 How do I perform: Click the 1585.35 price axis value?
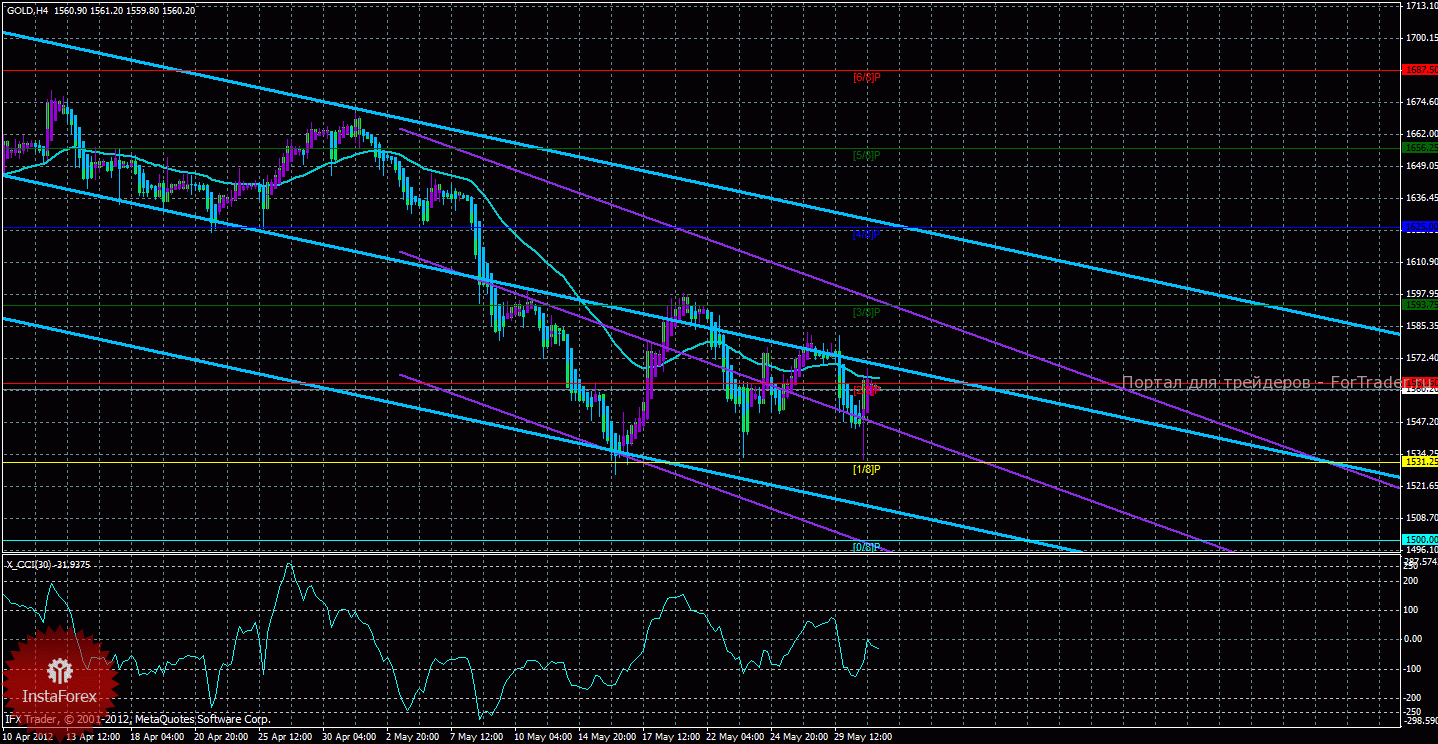pyautogui.click(x=1421, y=326)
